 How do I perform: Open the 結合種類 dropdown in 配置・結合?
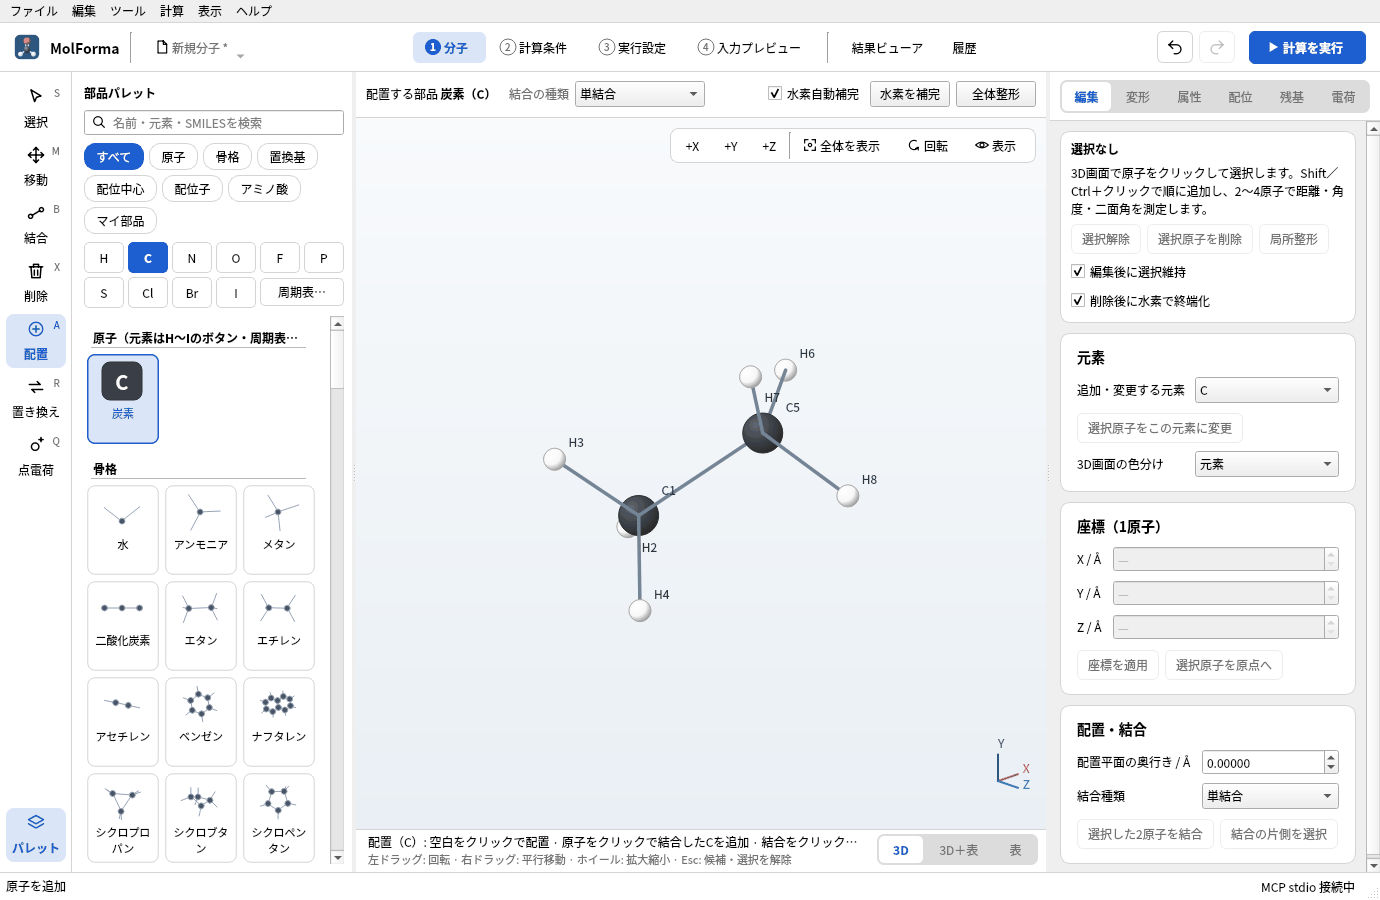click(1270, 796)
